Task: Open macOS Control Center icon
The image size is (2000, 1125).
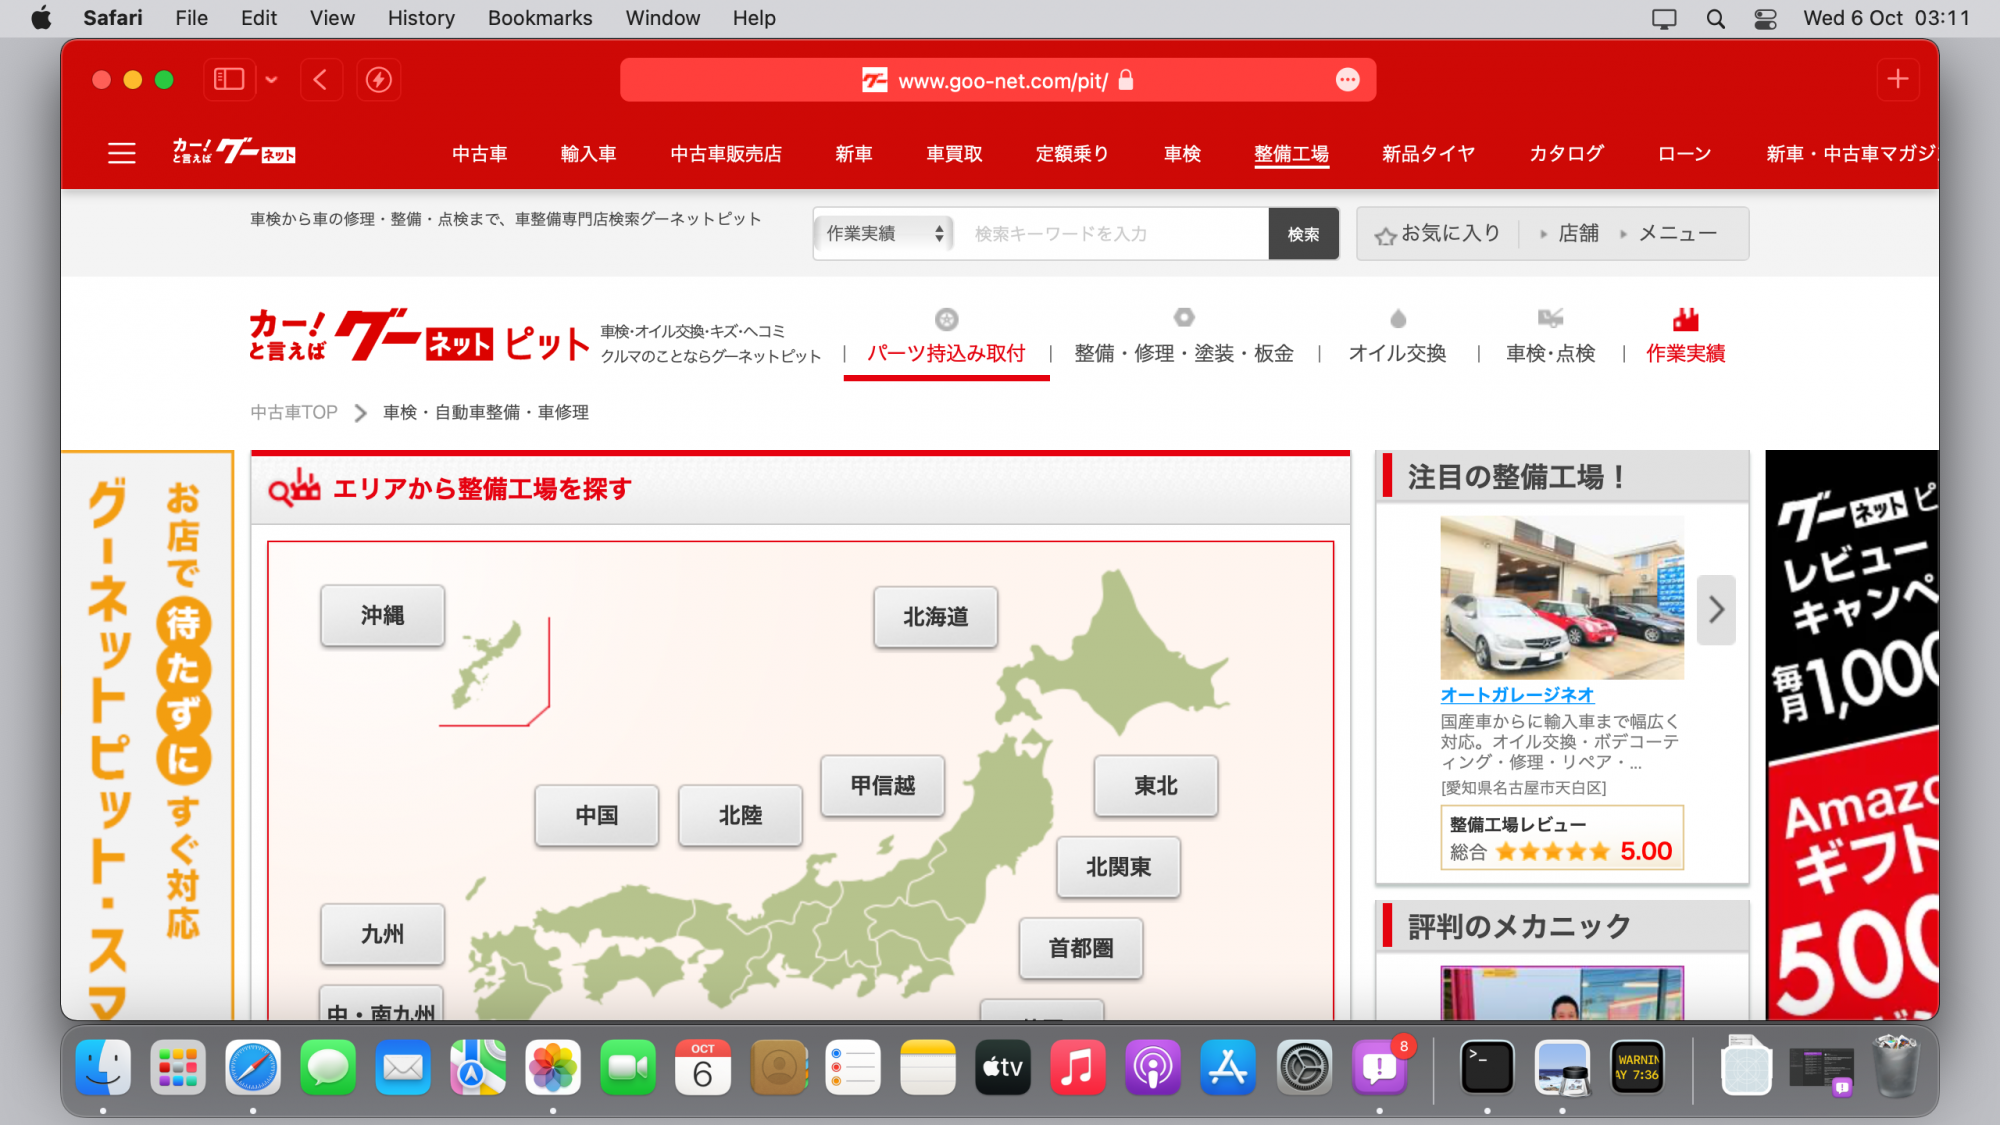Action: 1765,18
